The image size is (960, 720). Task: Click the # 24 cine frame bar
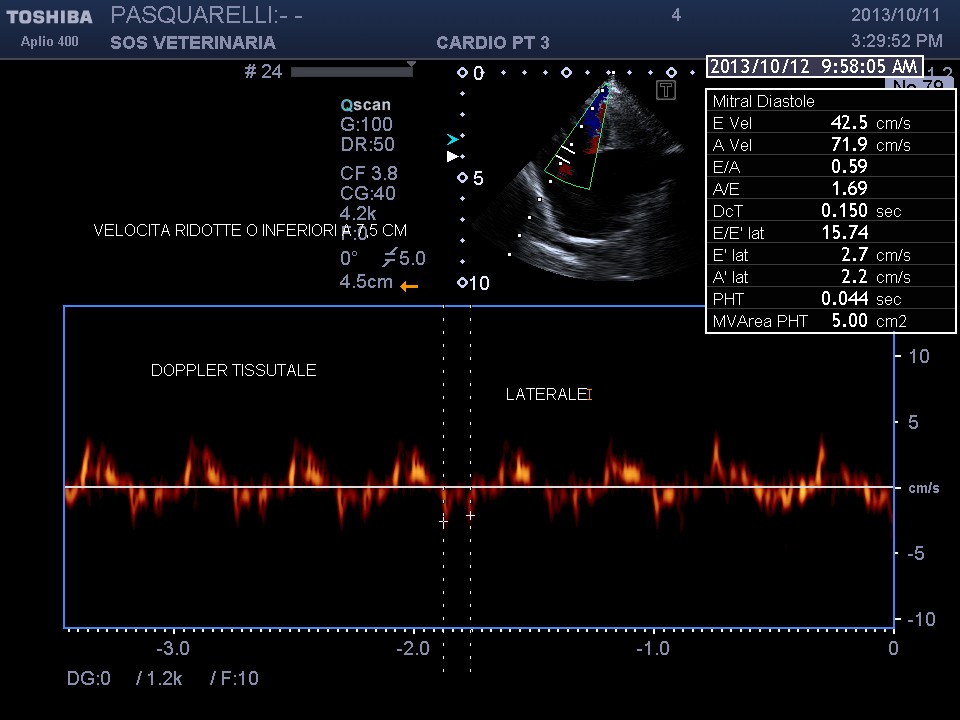coord(350,72)
